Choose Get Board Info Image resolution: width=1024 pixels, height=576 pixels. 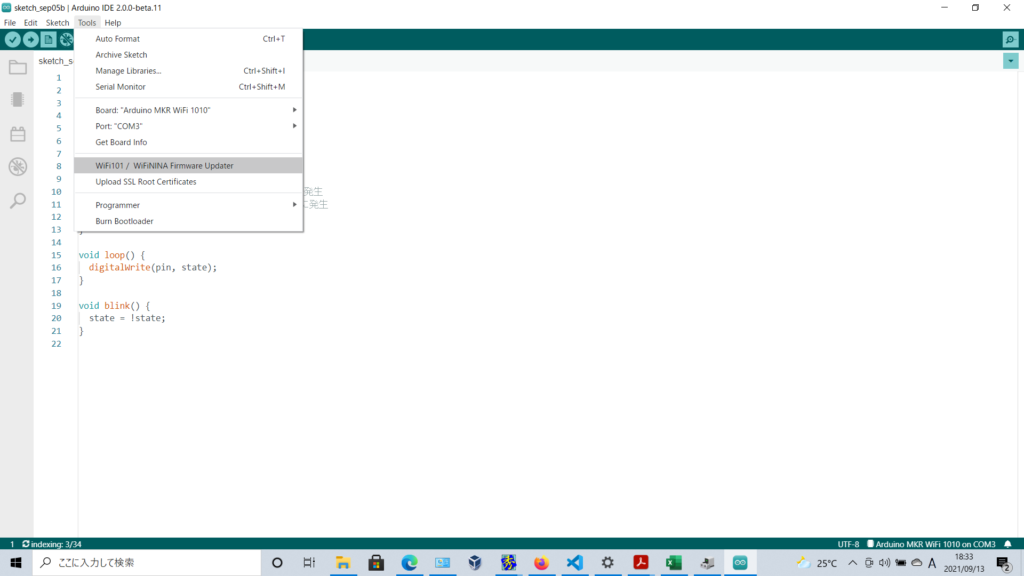click(x=188, y=142)
